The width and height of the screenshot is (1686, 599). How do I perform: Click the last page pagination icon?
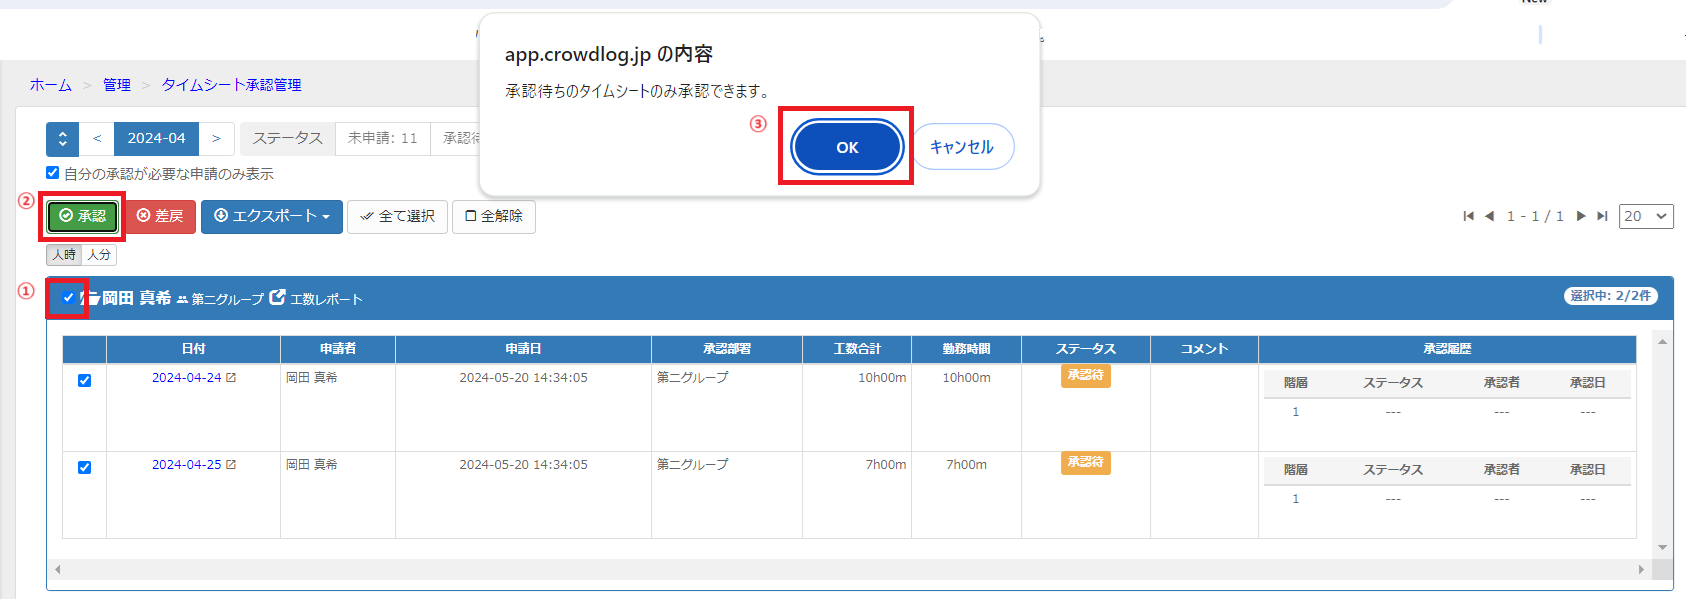point(1602,216)
